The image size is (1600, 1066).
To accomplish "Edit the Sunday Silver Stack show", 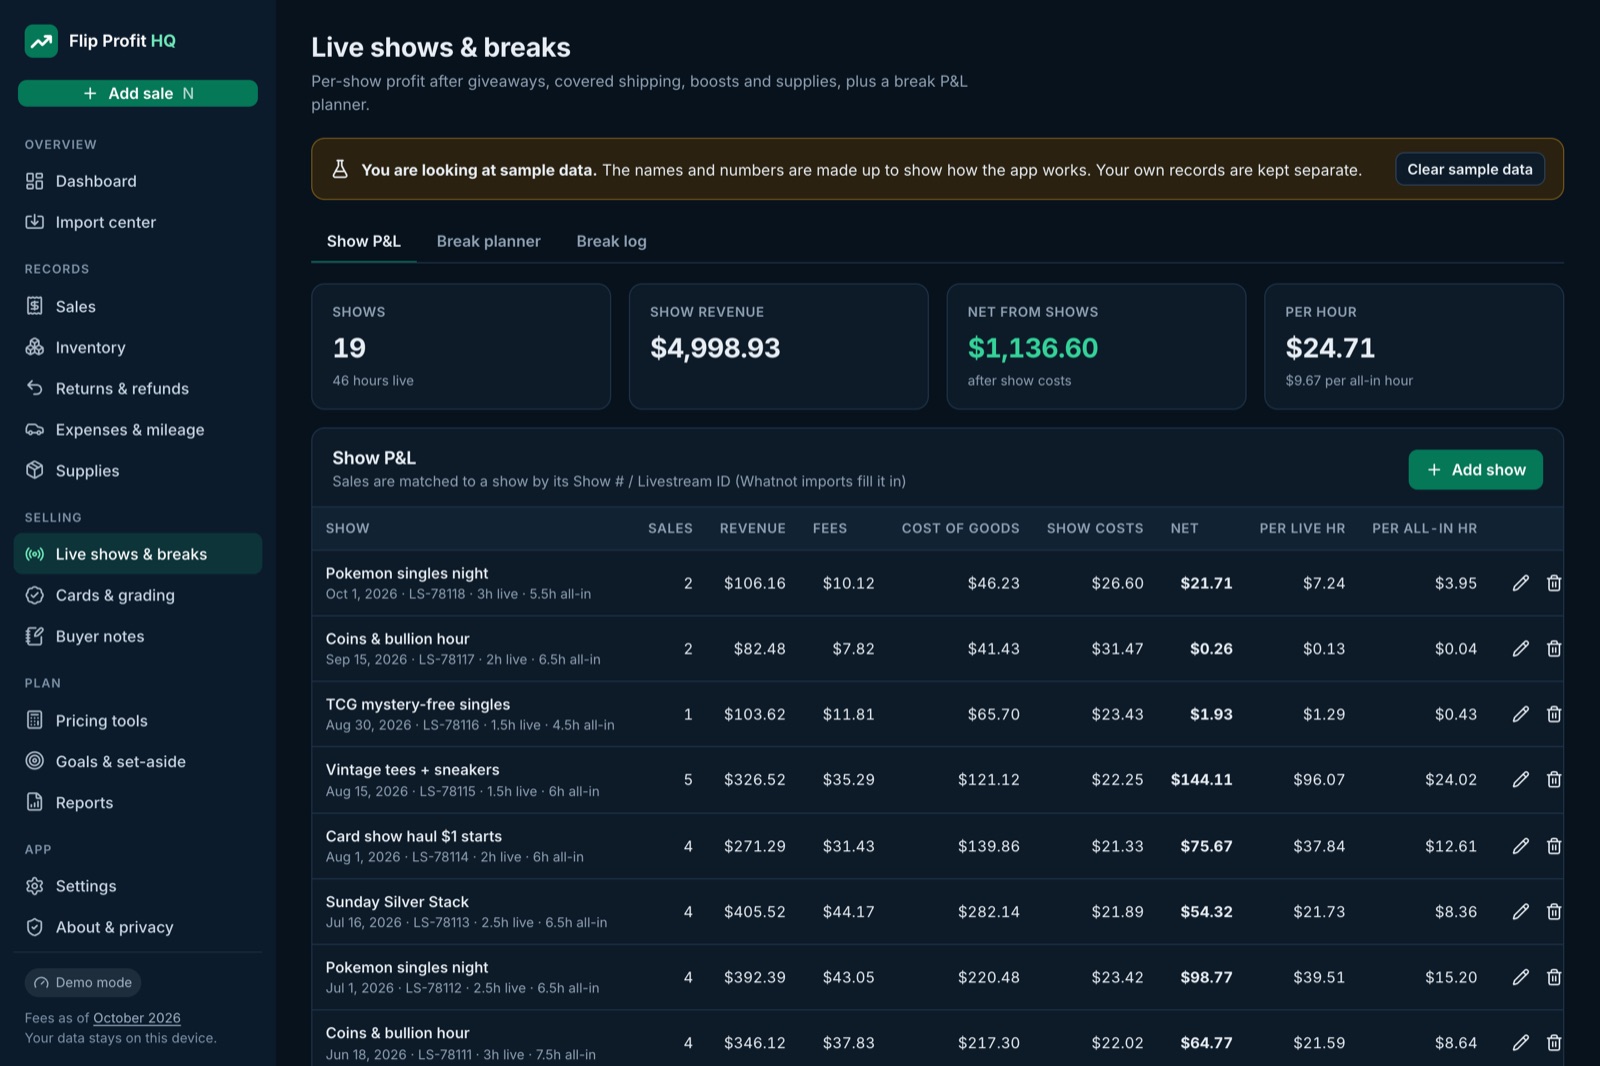I will point(1521,912).
